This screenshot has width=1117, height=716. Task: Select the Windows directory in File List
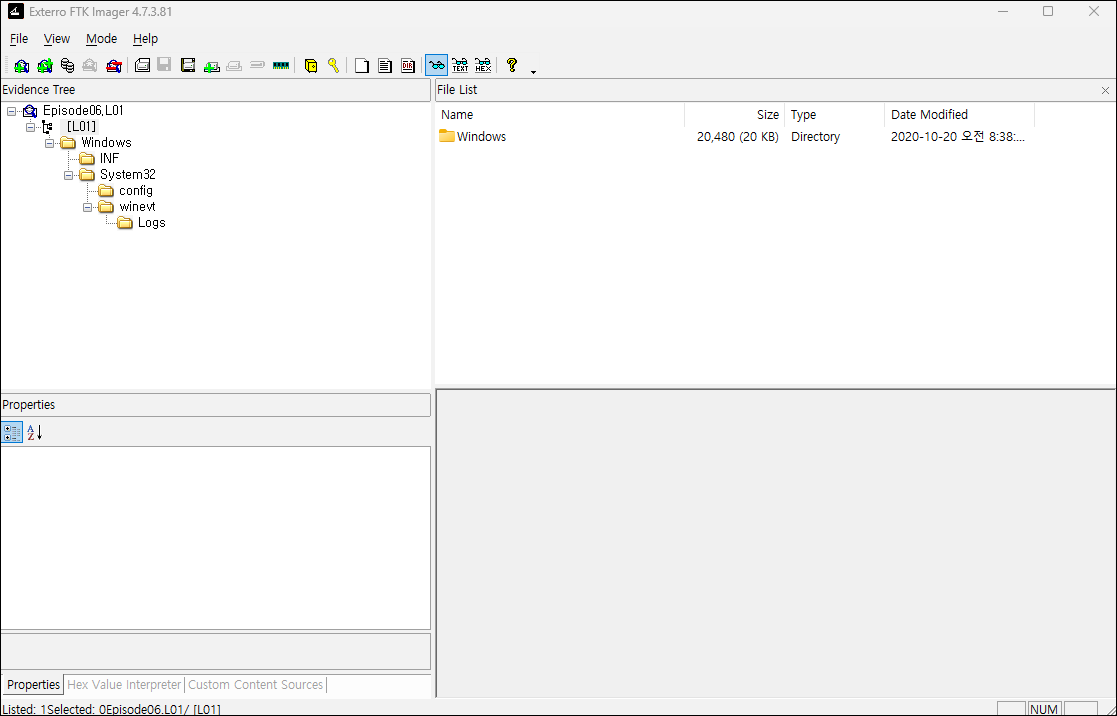[482, 137]
